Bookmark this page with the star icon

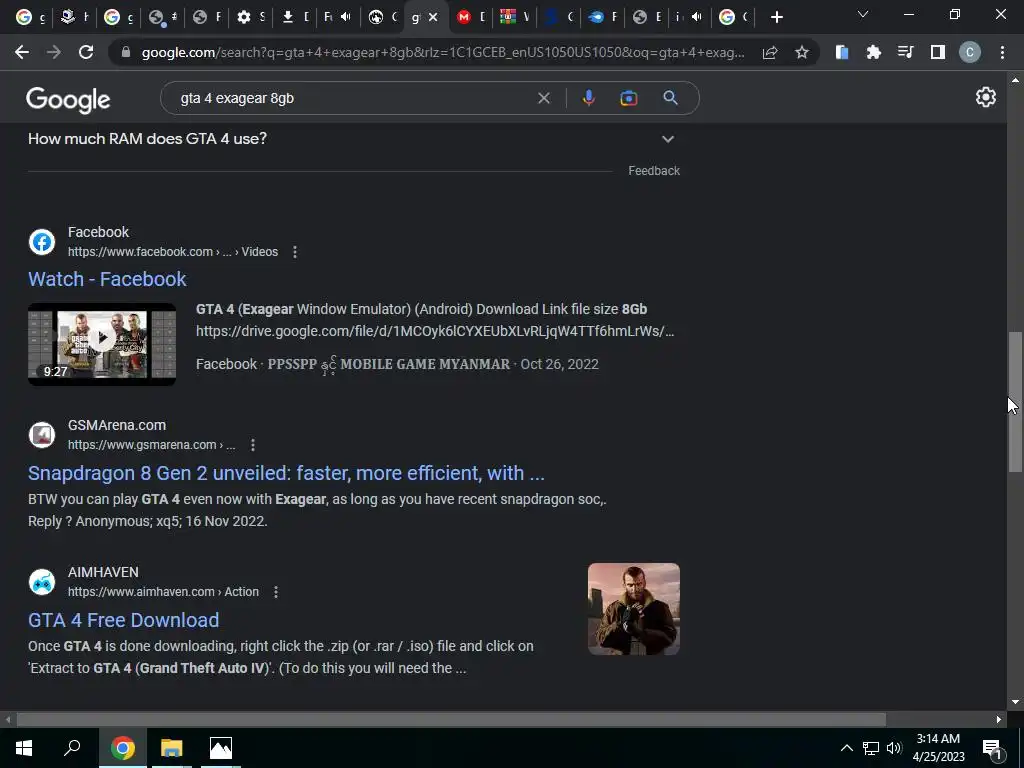[x=802, y=52]
